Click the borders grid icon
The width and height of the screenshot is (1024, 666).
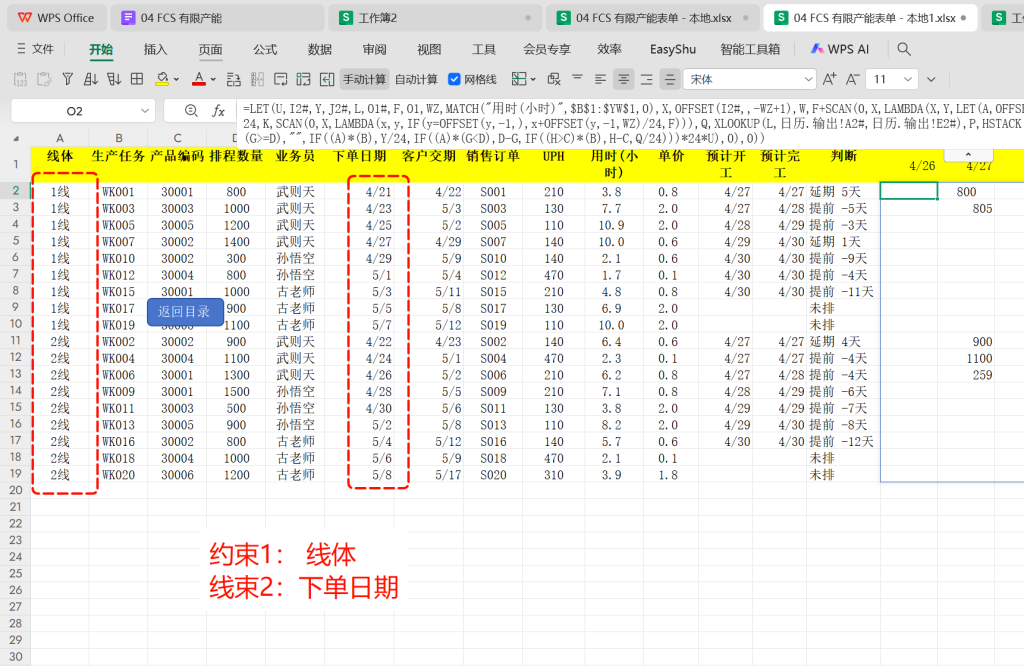pyautogui.click(x=519, y=80)
